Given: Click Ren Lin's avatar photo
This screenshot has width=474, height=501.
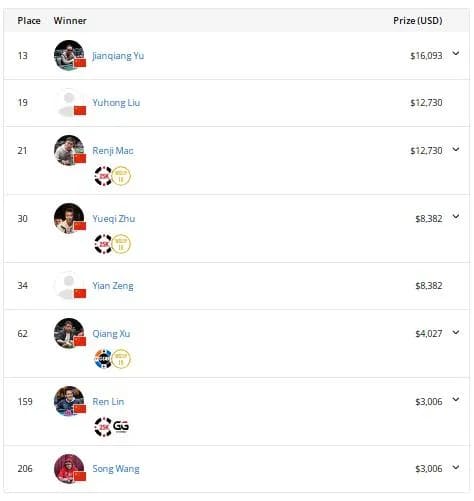Looking at the screenshot, I should click(69, 401).
